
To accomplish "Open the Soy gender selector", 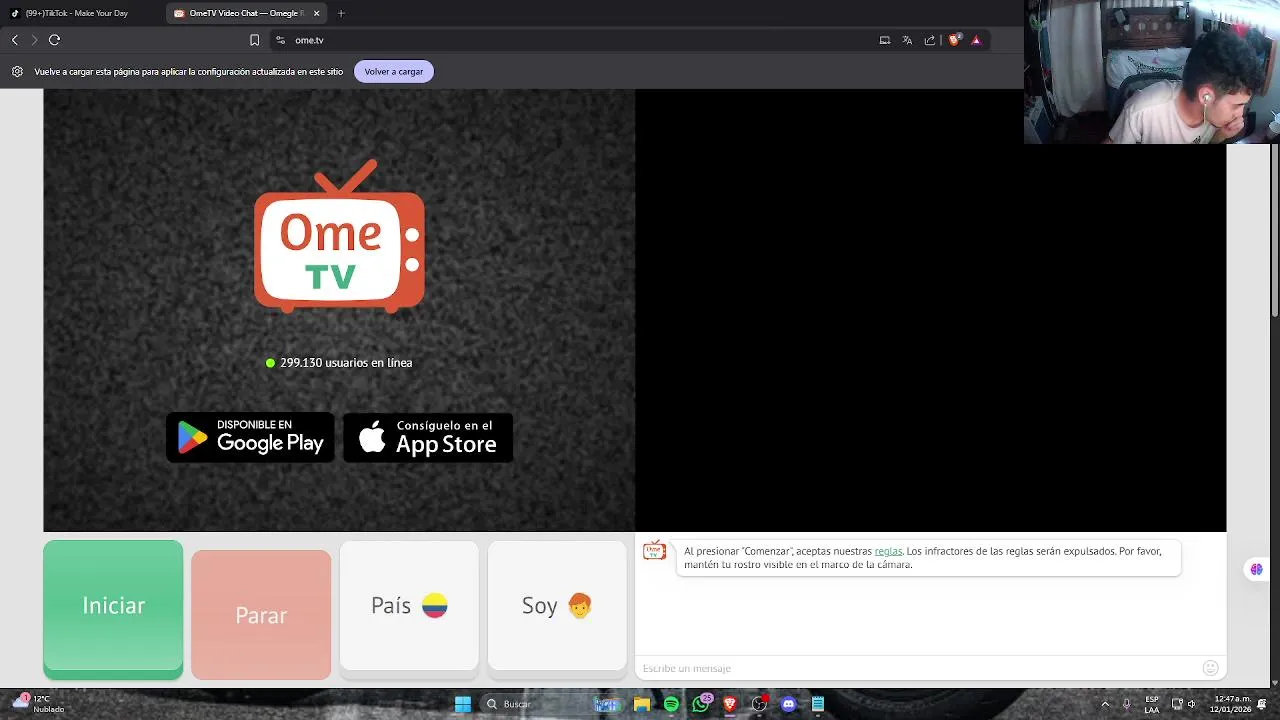I will pos(557,606).
